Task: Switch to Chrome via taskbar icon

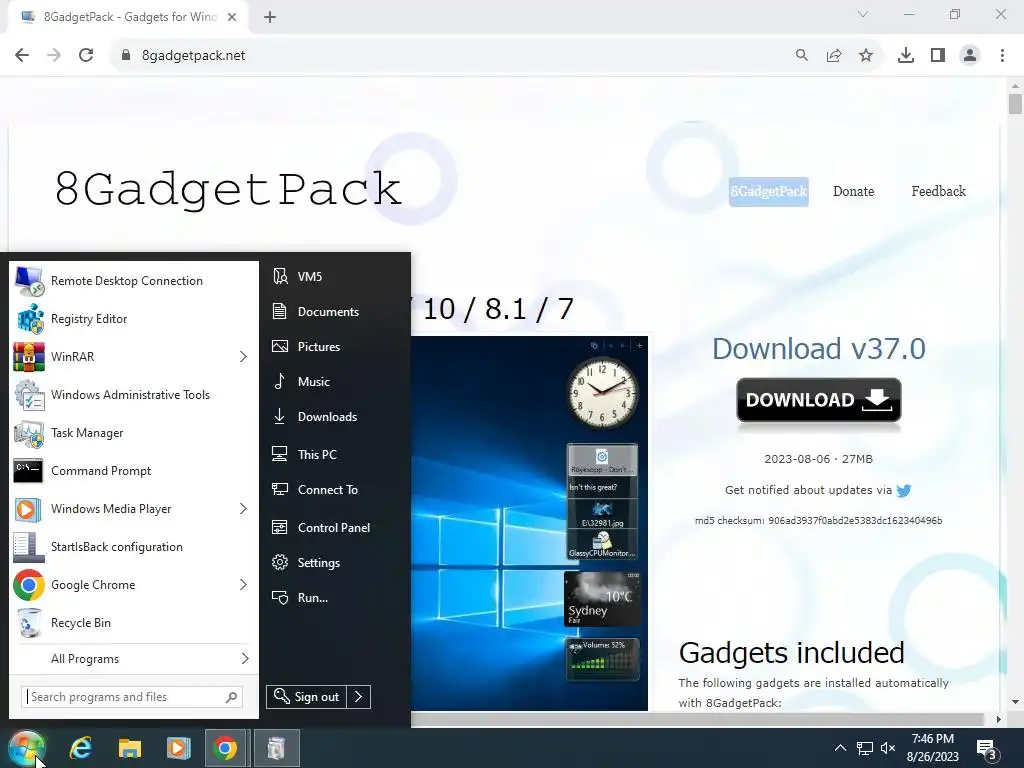Action: 225,748
